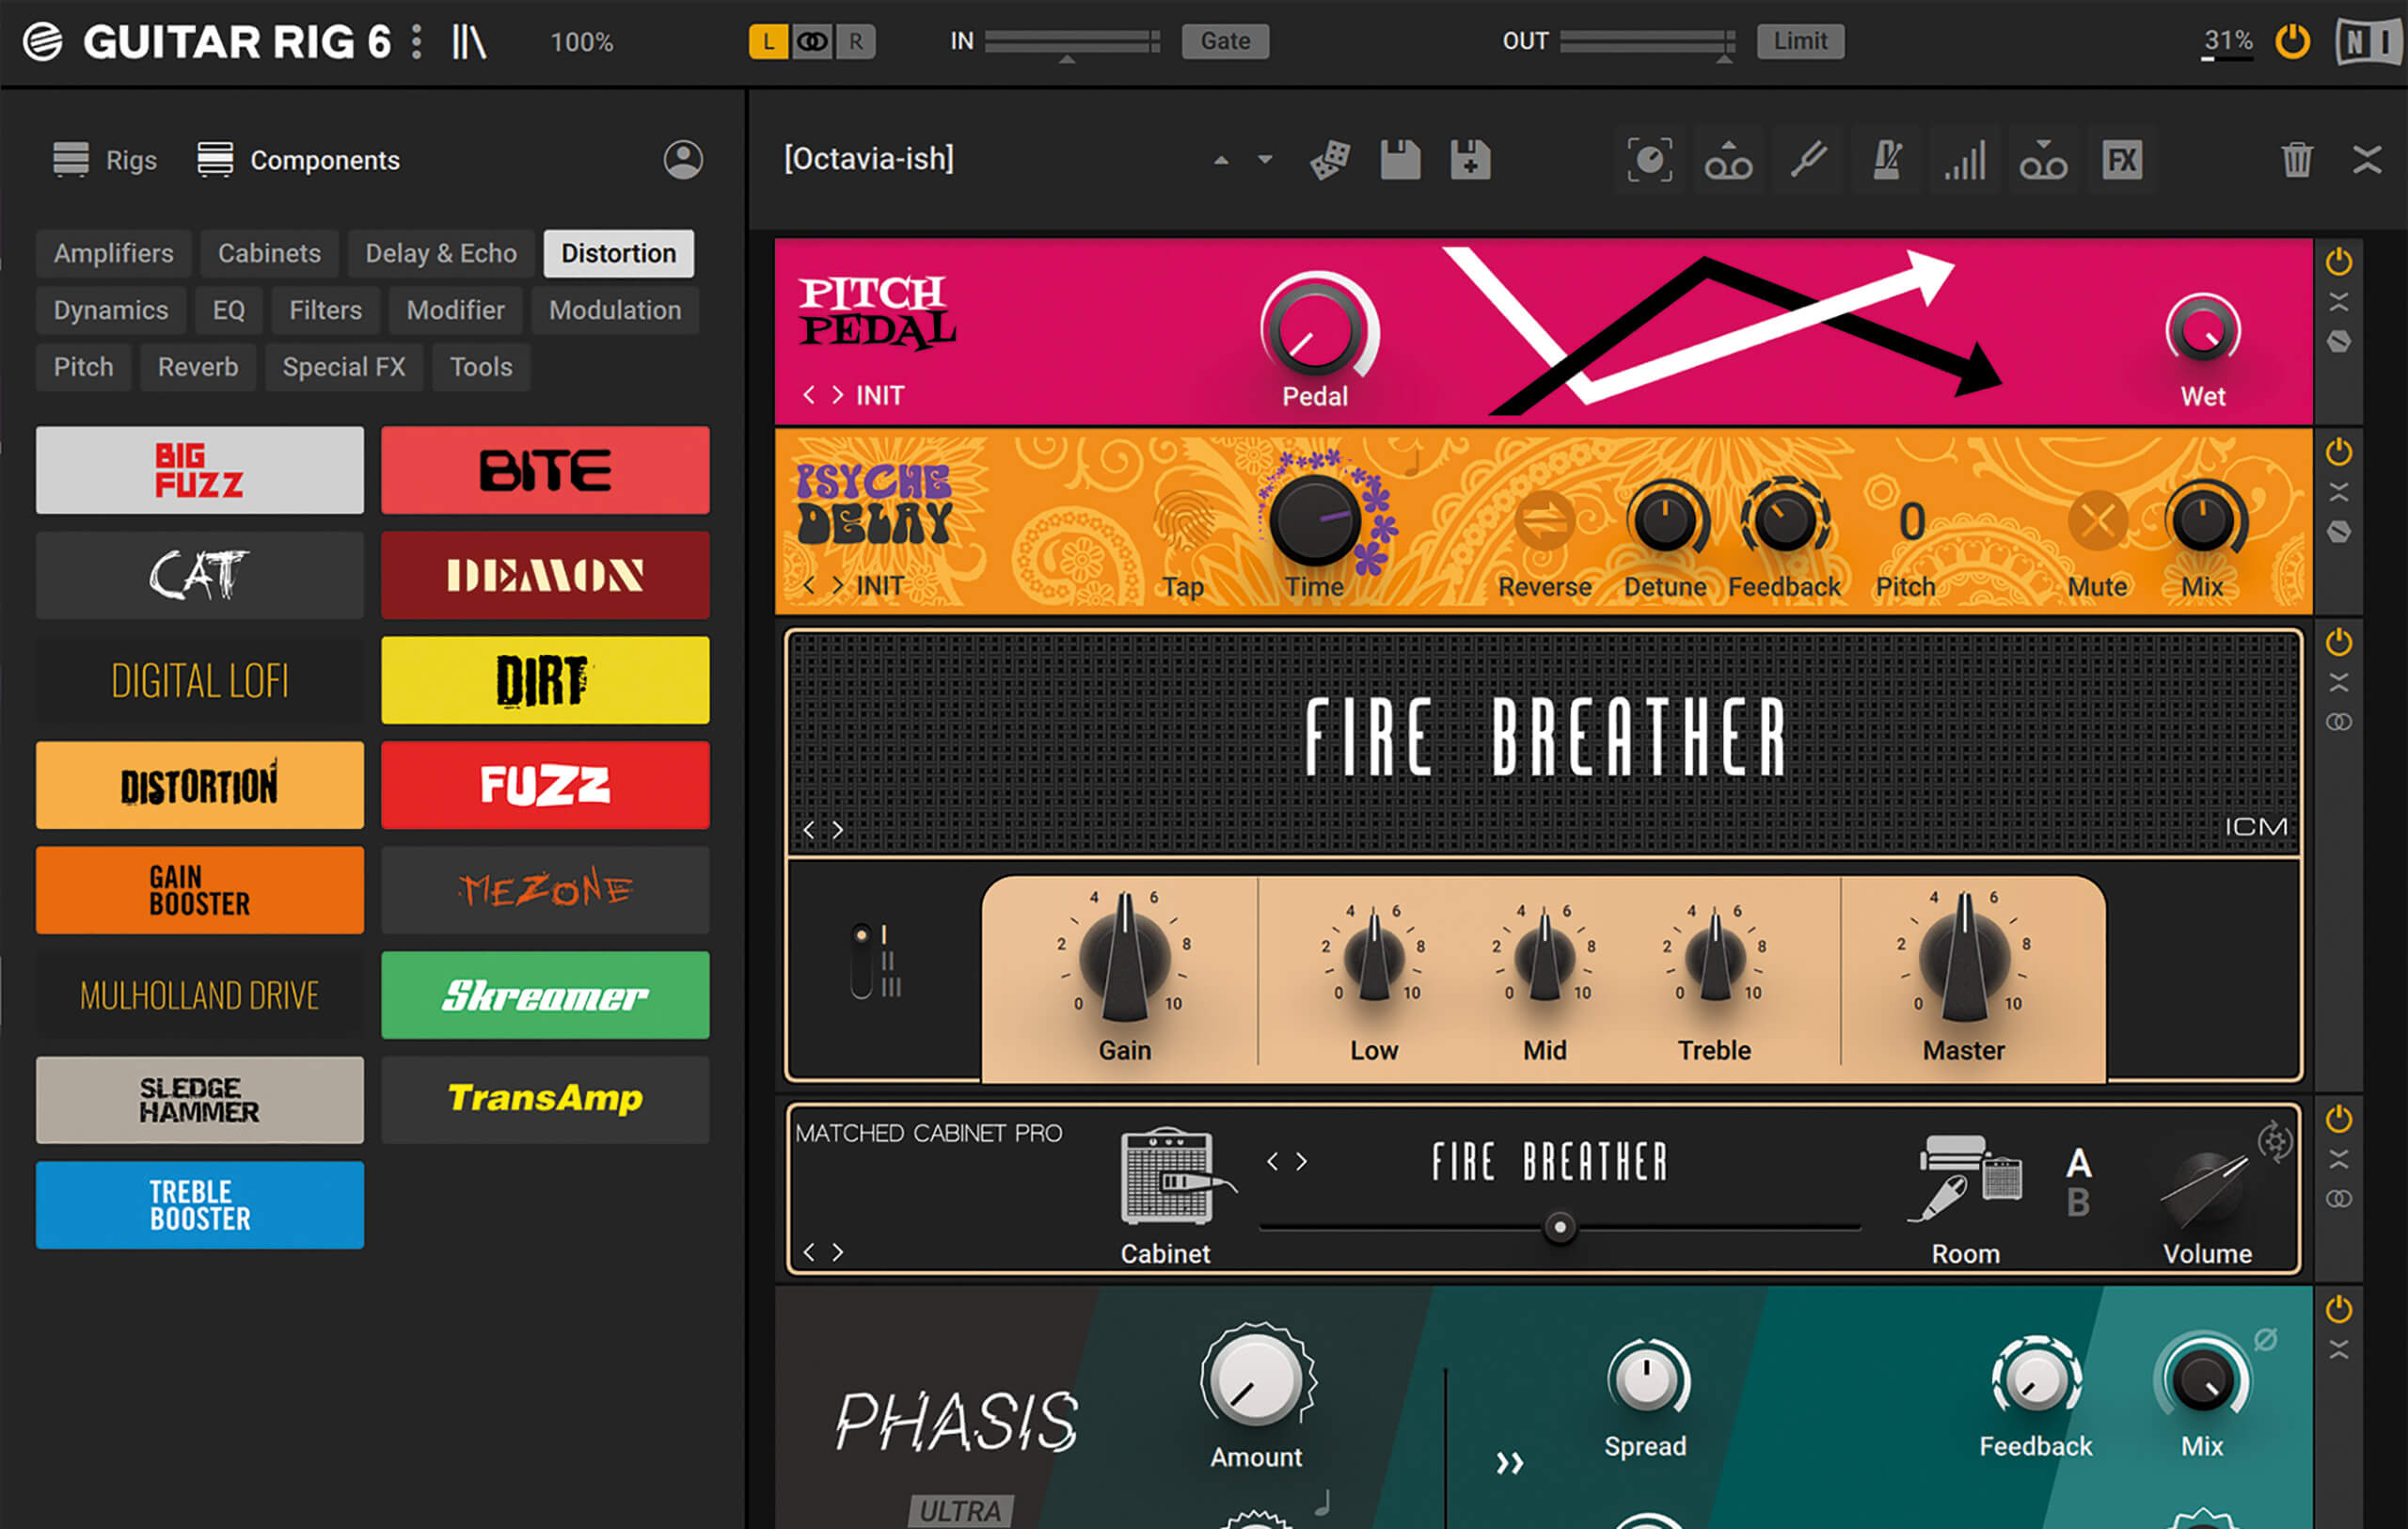Open the Metronome tool

(x=1886, y=160)
